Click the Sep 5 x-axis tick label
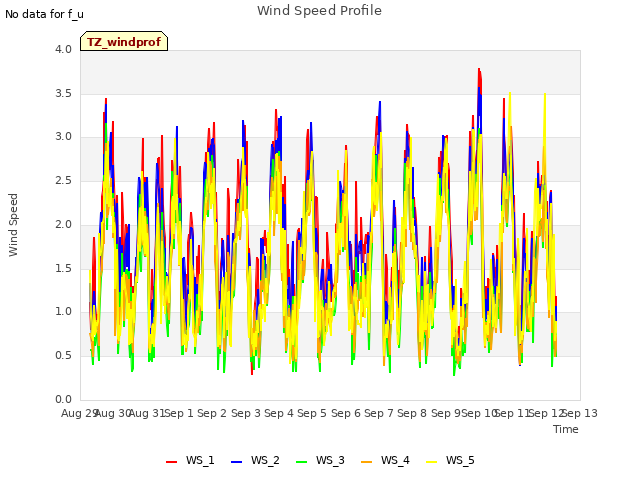640x480 pixels. (312, 413)
